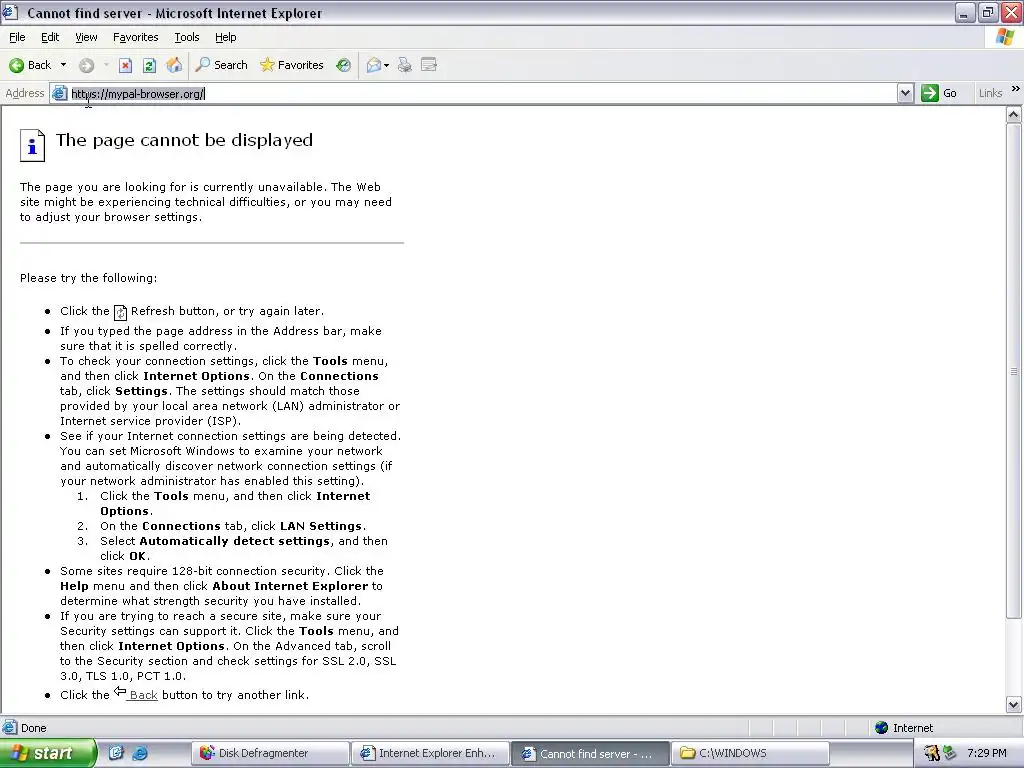Click the Go button
This screenshot has height=768, width=1024.
click(x=939, y=93)
